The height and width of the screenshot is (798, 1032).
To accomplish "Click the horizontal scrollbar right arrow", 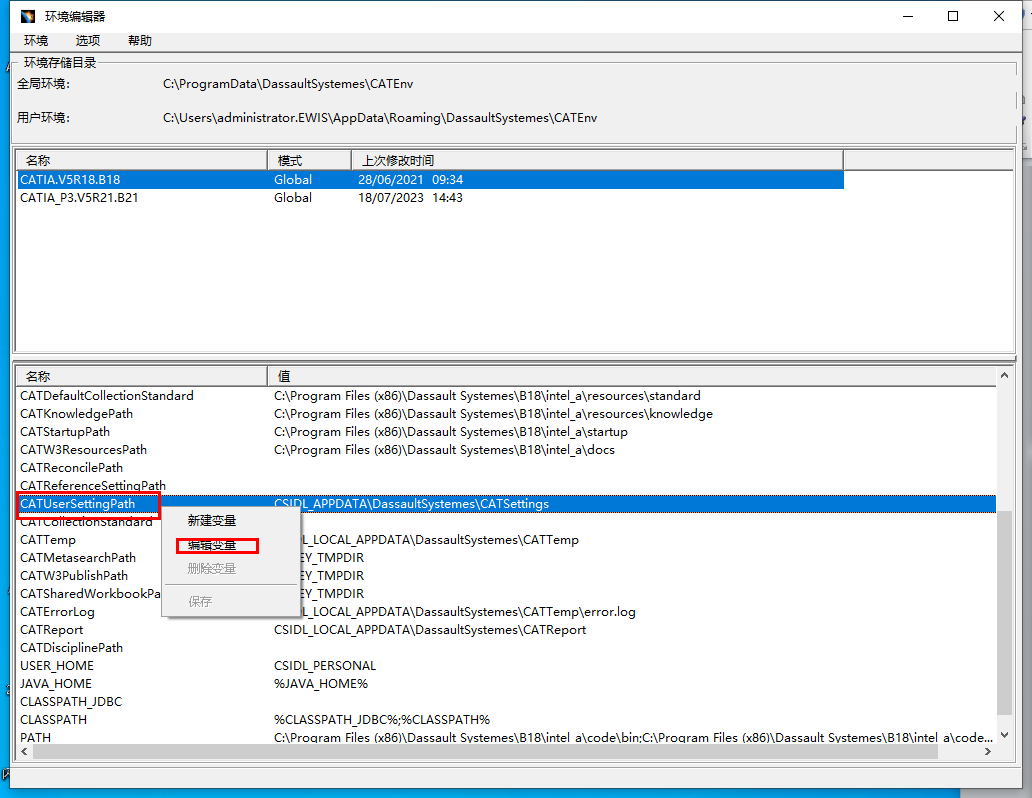I will point(988,752).
